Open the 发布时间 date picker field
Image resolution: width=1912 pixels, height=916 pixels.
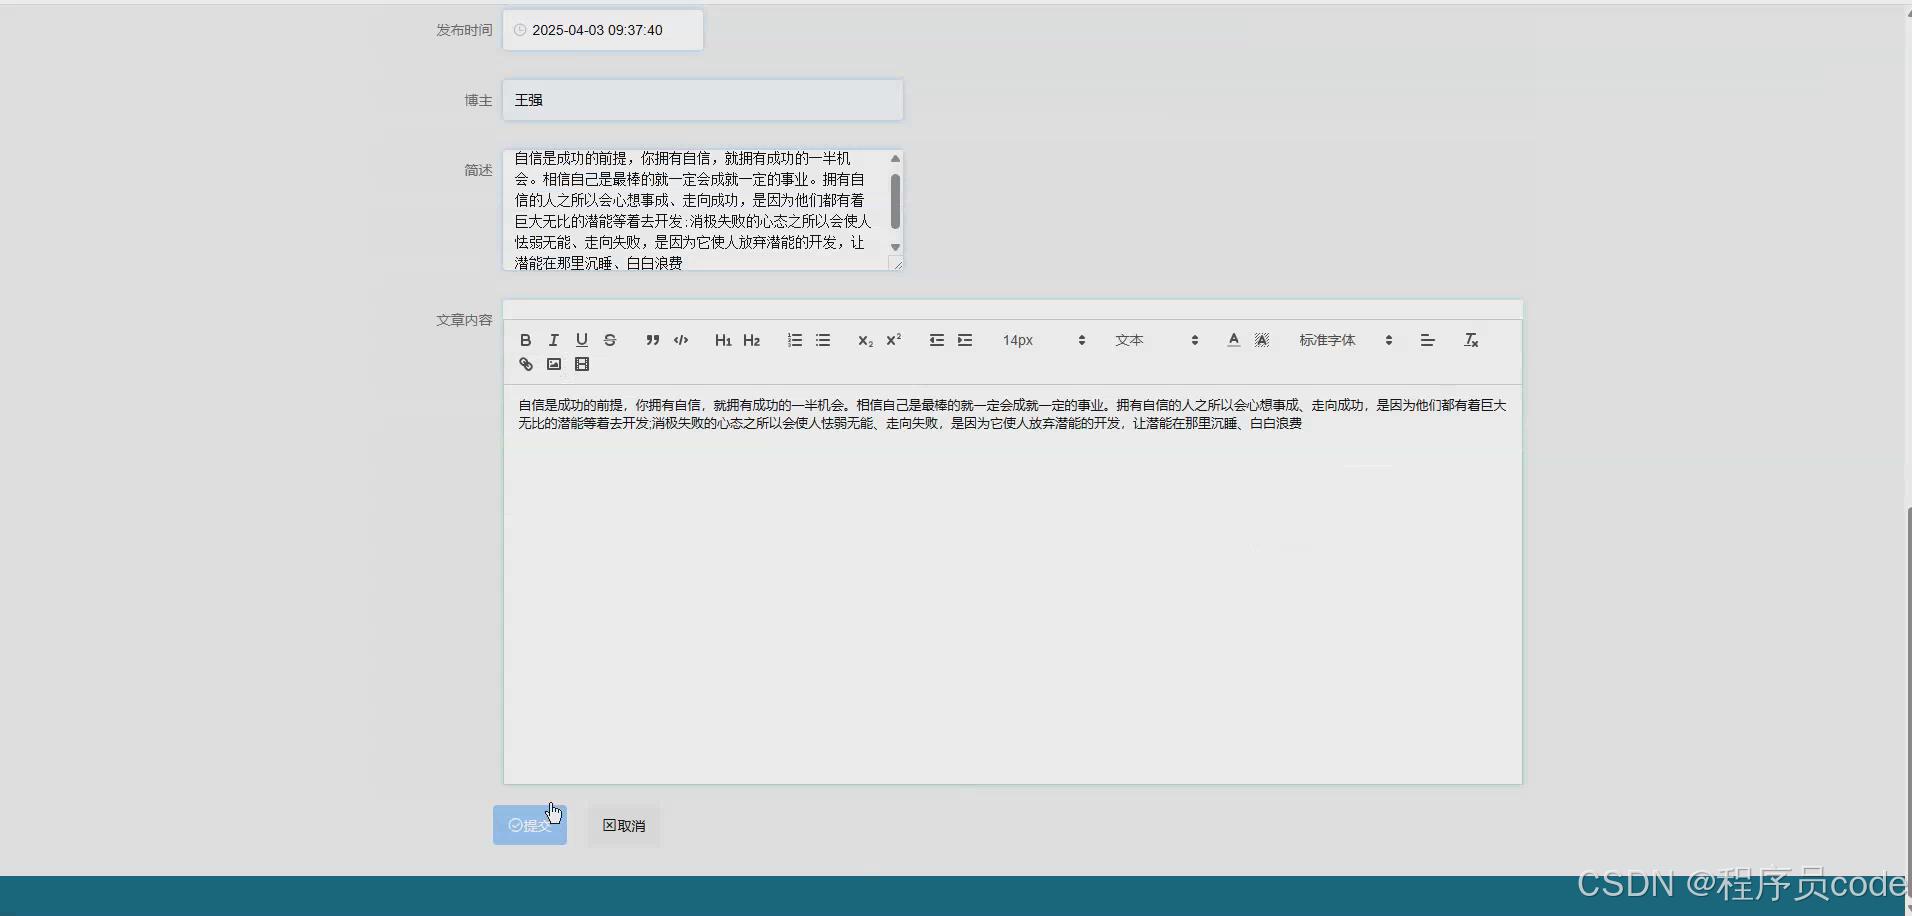coord(603,30)
